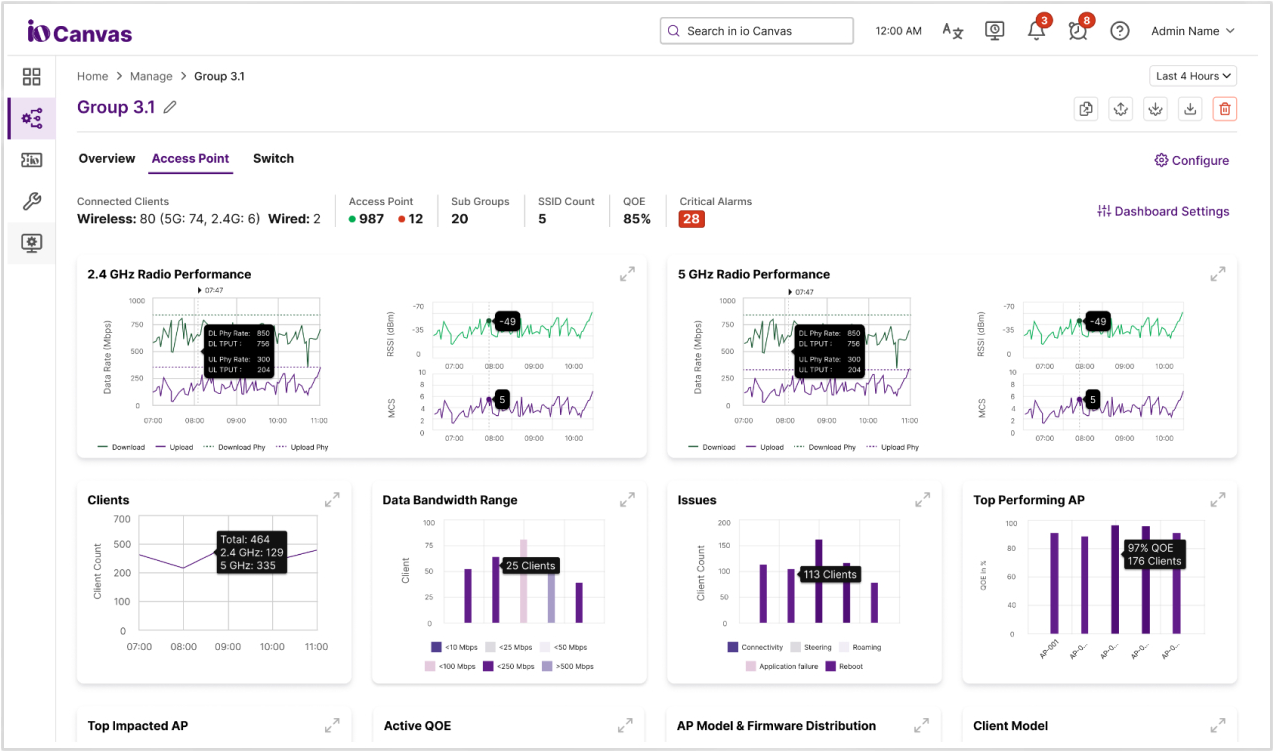
Task: Click the red delete trash icon
Action: pyautogui.click(x=1225, y=109)
